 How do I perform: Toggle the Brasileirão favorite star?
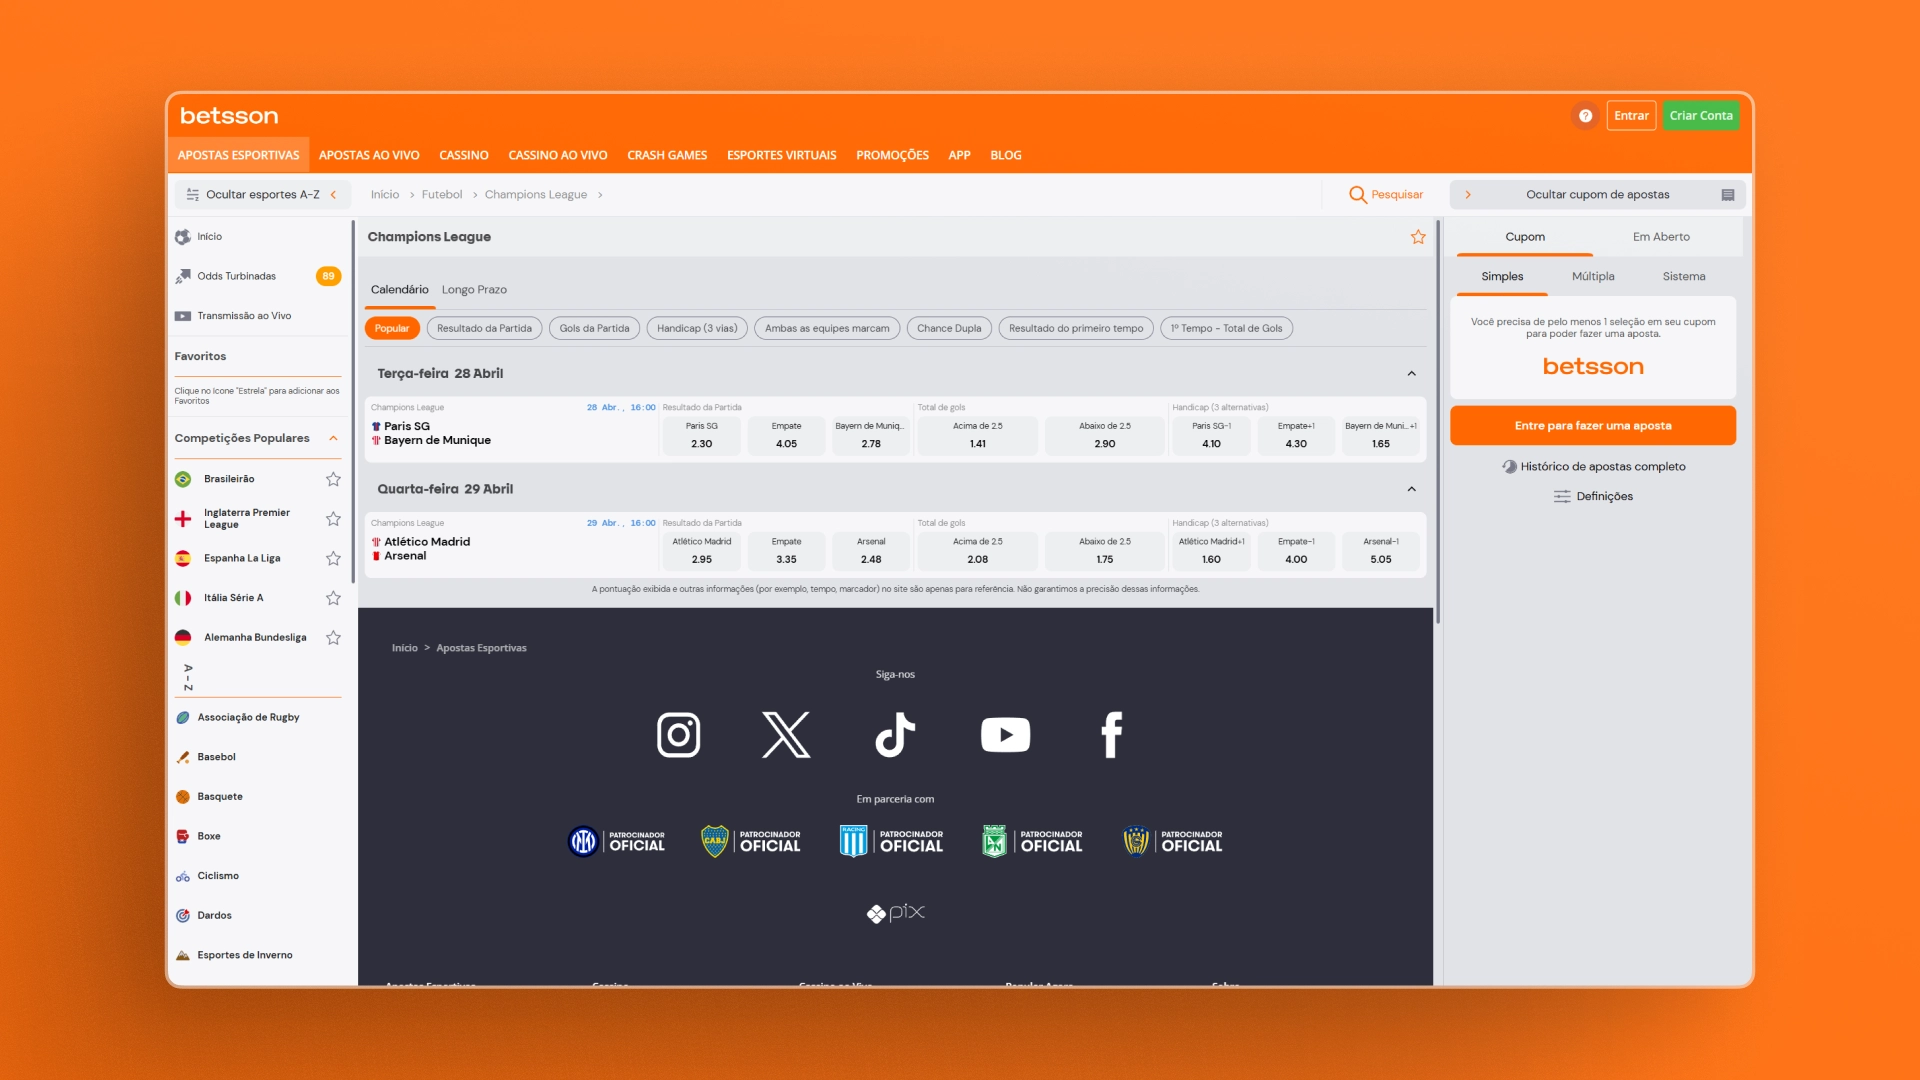click(333, 479)
